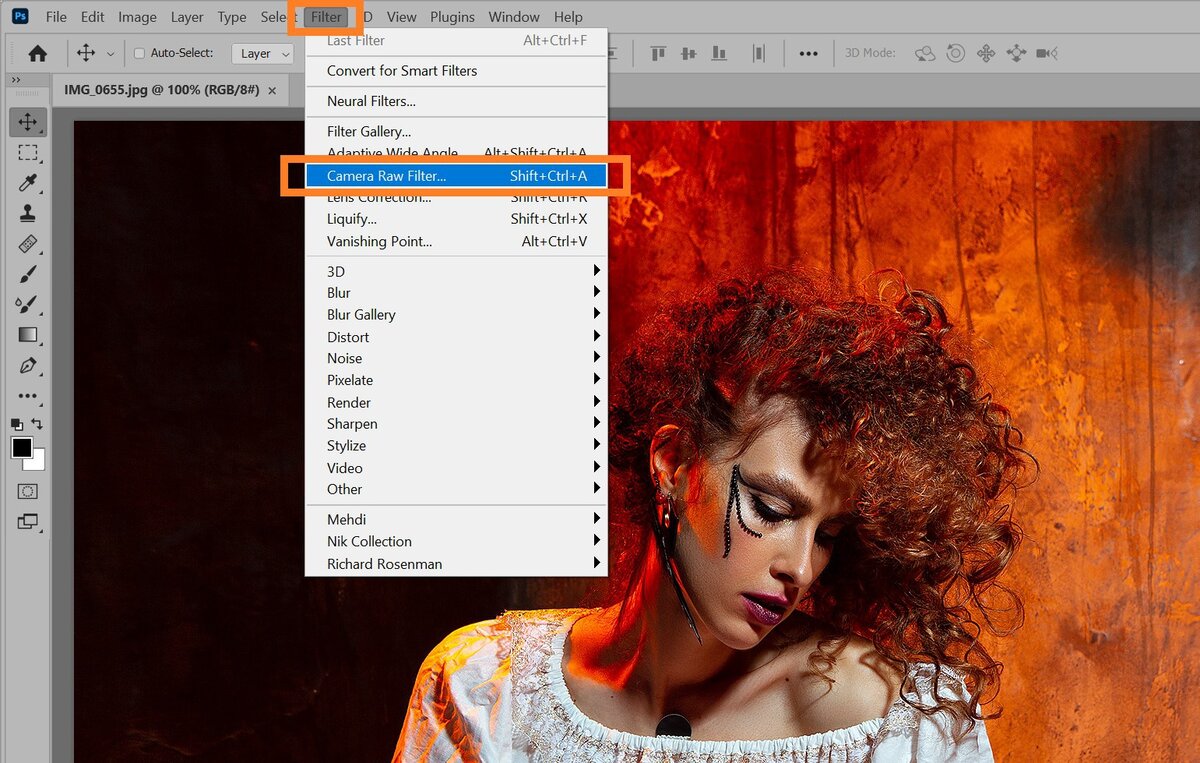
Task: Open the Richard Rosenman submenu
Action: point(456,564)
